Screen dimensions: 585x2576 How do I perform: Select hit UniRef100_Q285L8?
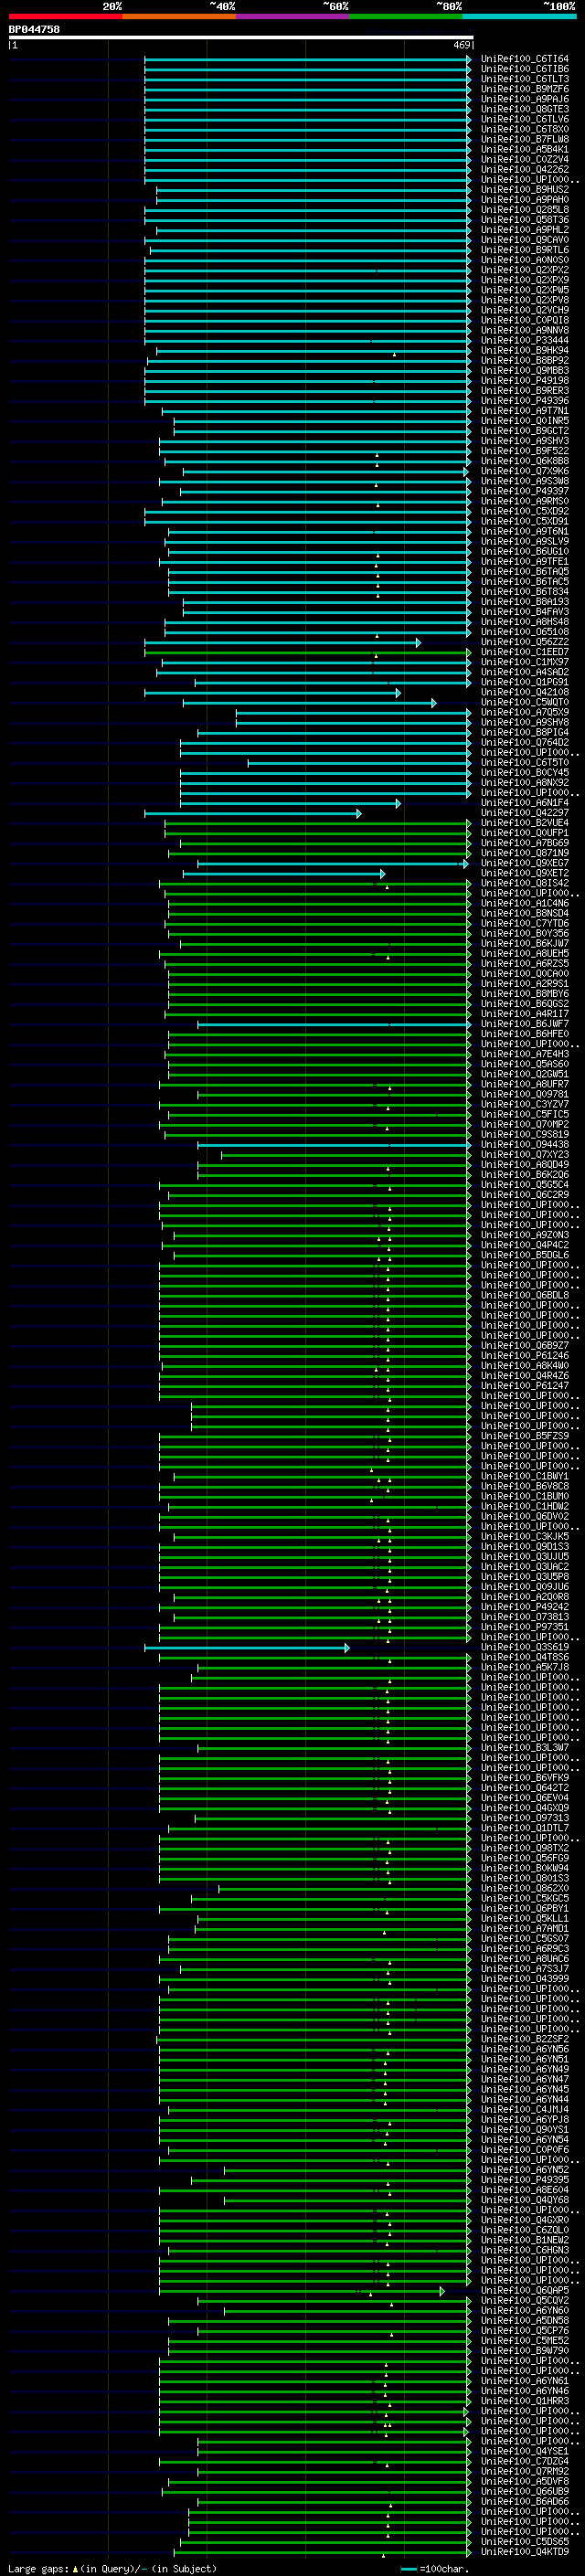click(524, 210)
